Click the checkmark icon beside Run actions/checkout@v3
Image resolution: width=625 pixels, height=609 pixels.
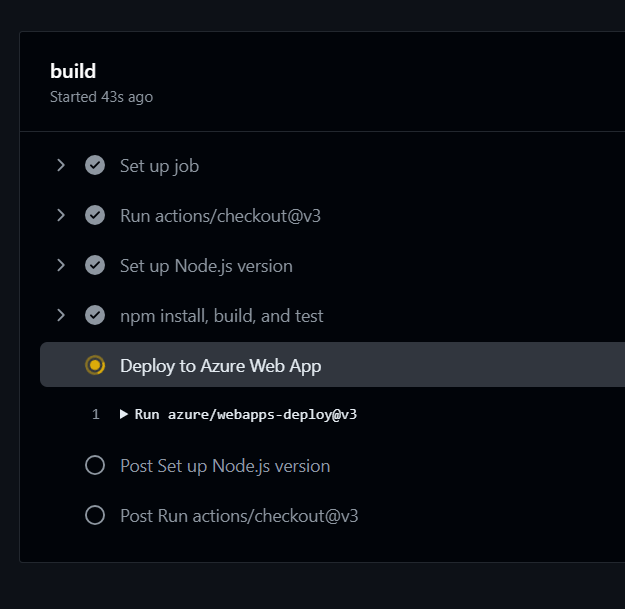95,215
